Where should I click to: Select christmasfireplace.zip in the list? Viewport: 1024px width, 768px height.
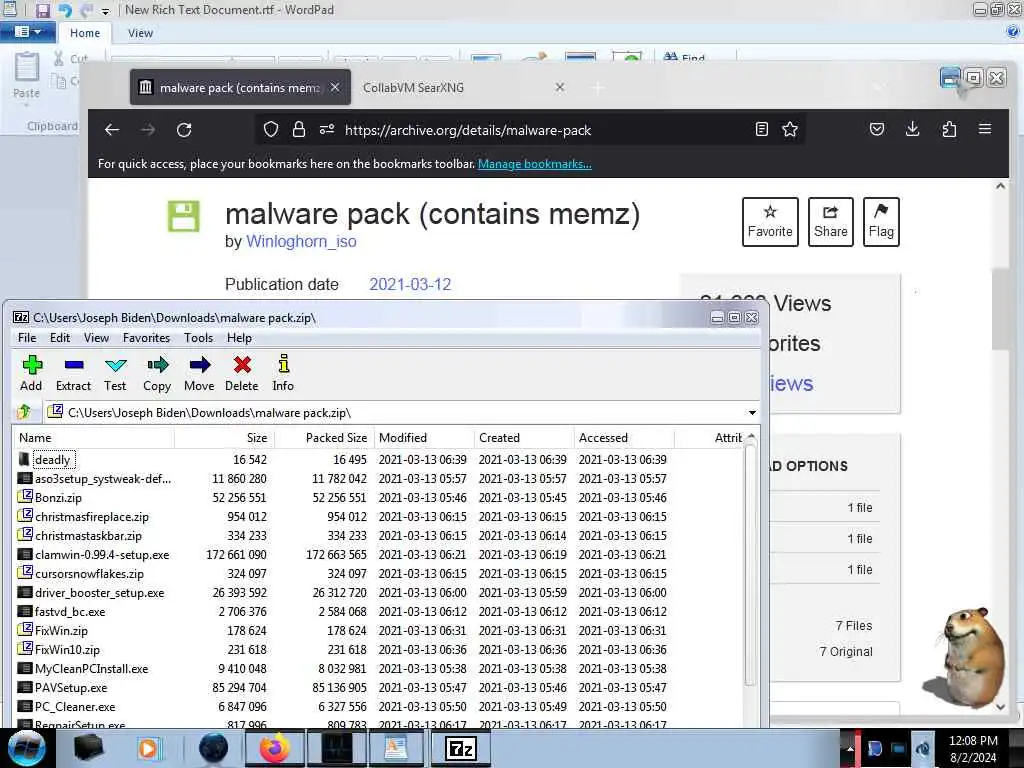tap(91, 517)
